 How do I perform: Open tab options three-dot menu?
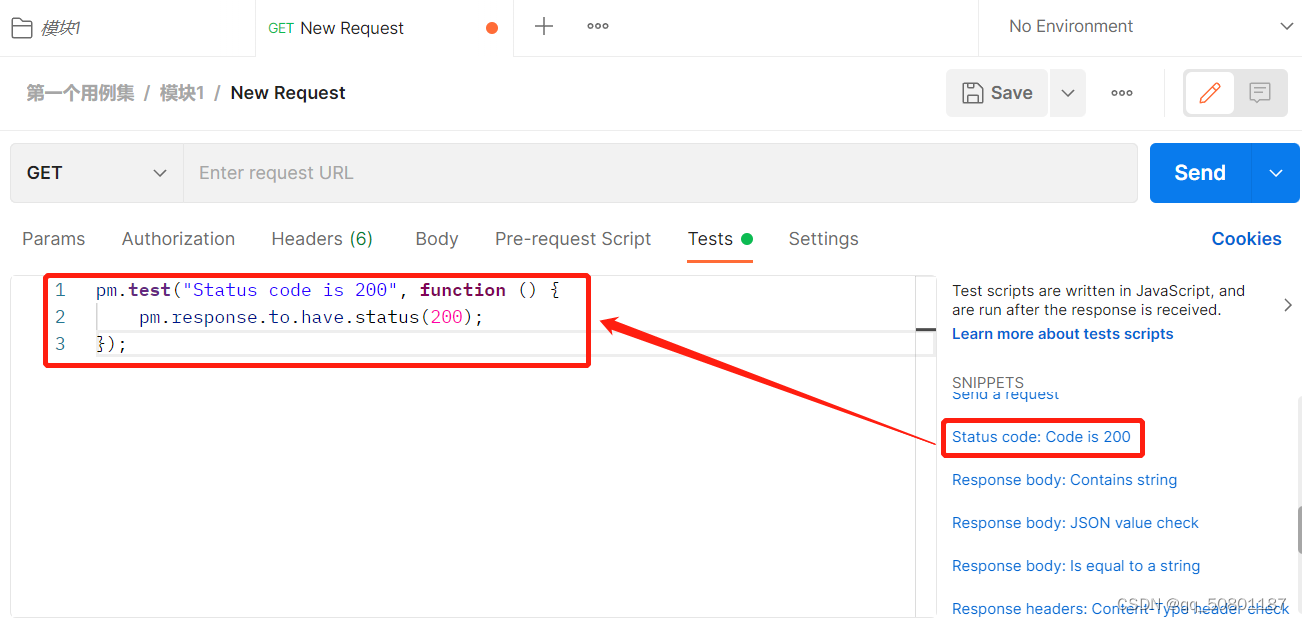point(598,27)
